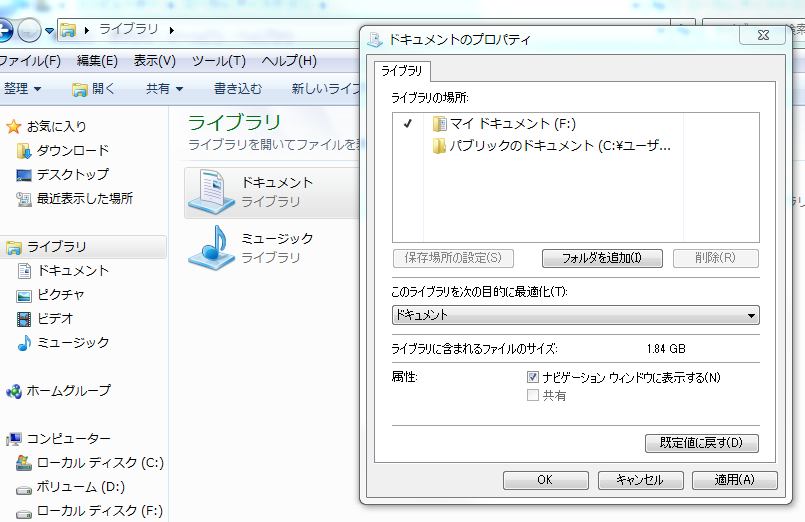805x522 pixels.
Task: Click the 開く toolbar button
Action: tap(94, 89)
